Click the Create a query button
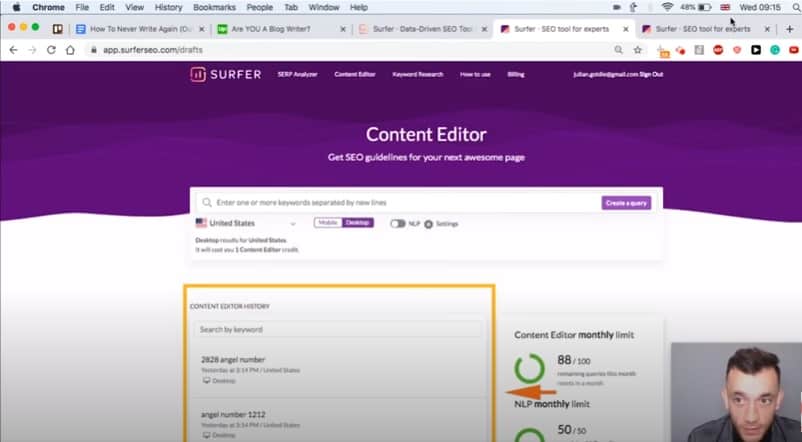 pos(626,203)
